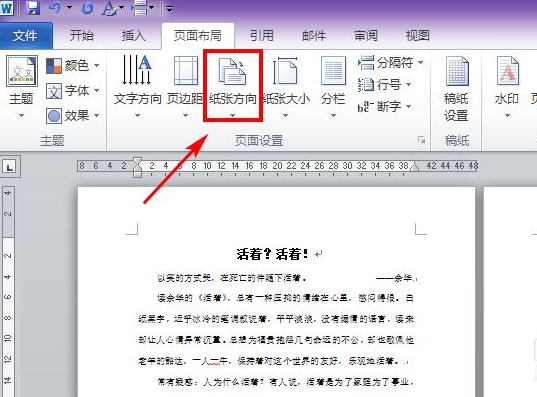Expand the 文字方向 dropdown arrow
The image size is (537, 397).
[137, 115]
